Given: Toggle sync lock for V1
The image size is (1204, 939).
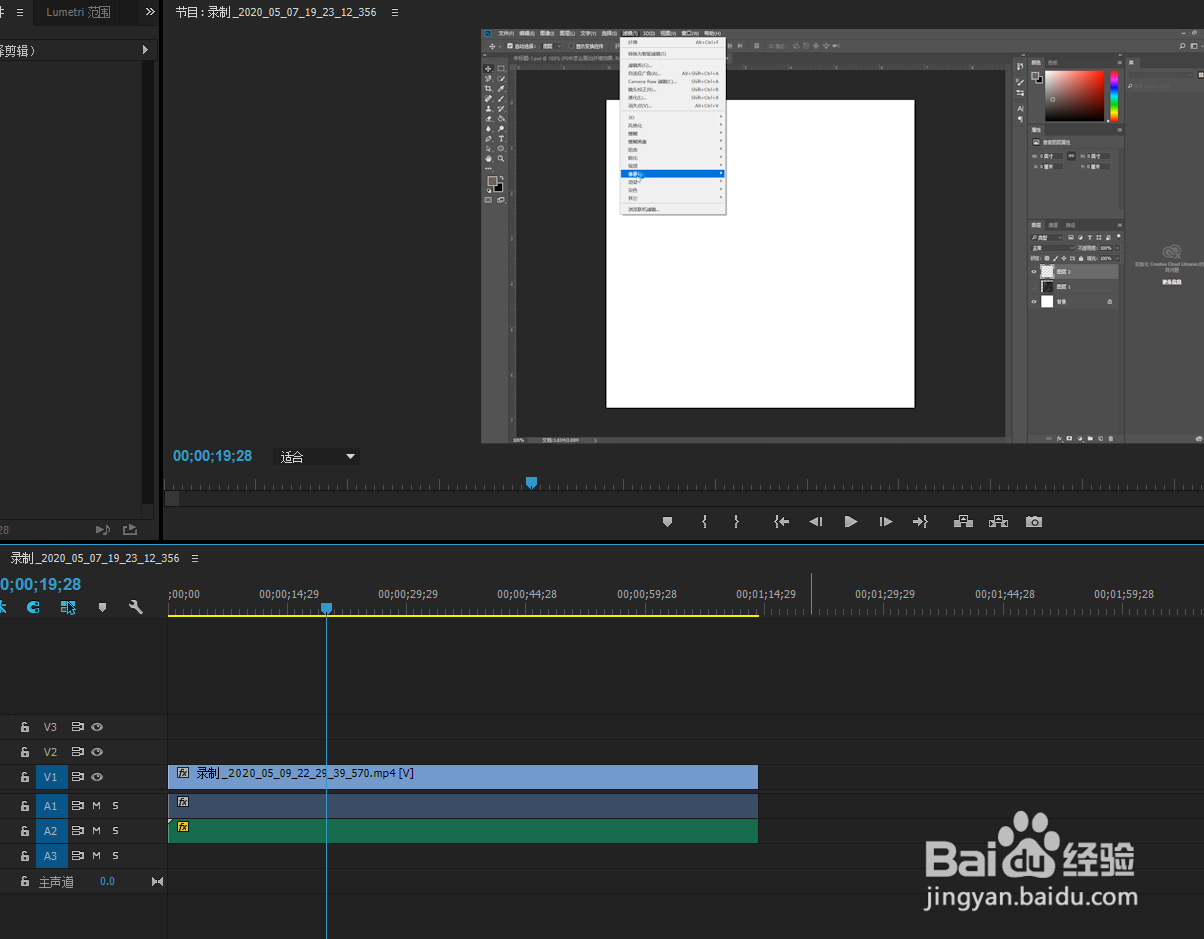Looking at the screenshot, I should tap(78, 777).
